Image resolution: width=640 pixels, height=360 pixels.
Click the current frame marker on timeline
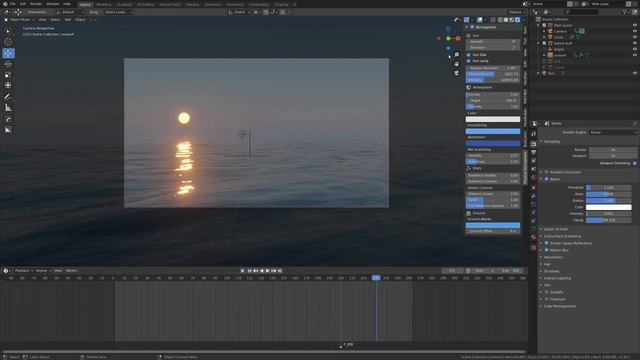pyautogui.click(x=376, y=278)
